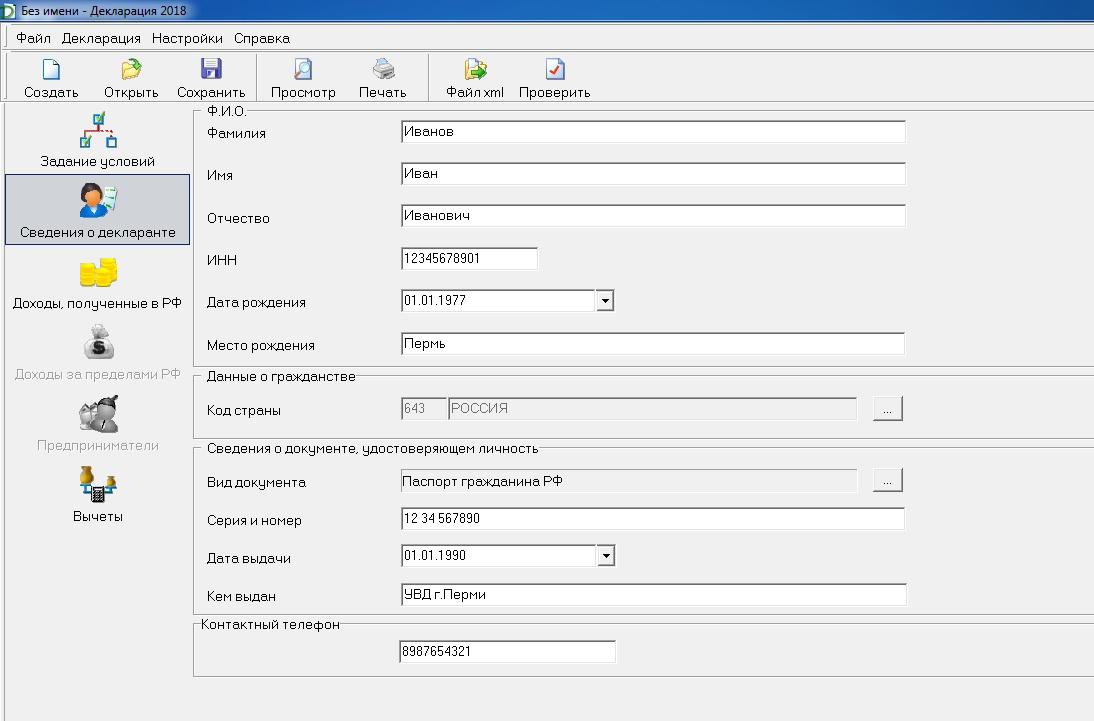The width and height of the screenshot is (1094, 721).
Task: Click the Контактный телефон field
Action: 507,652
